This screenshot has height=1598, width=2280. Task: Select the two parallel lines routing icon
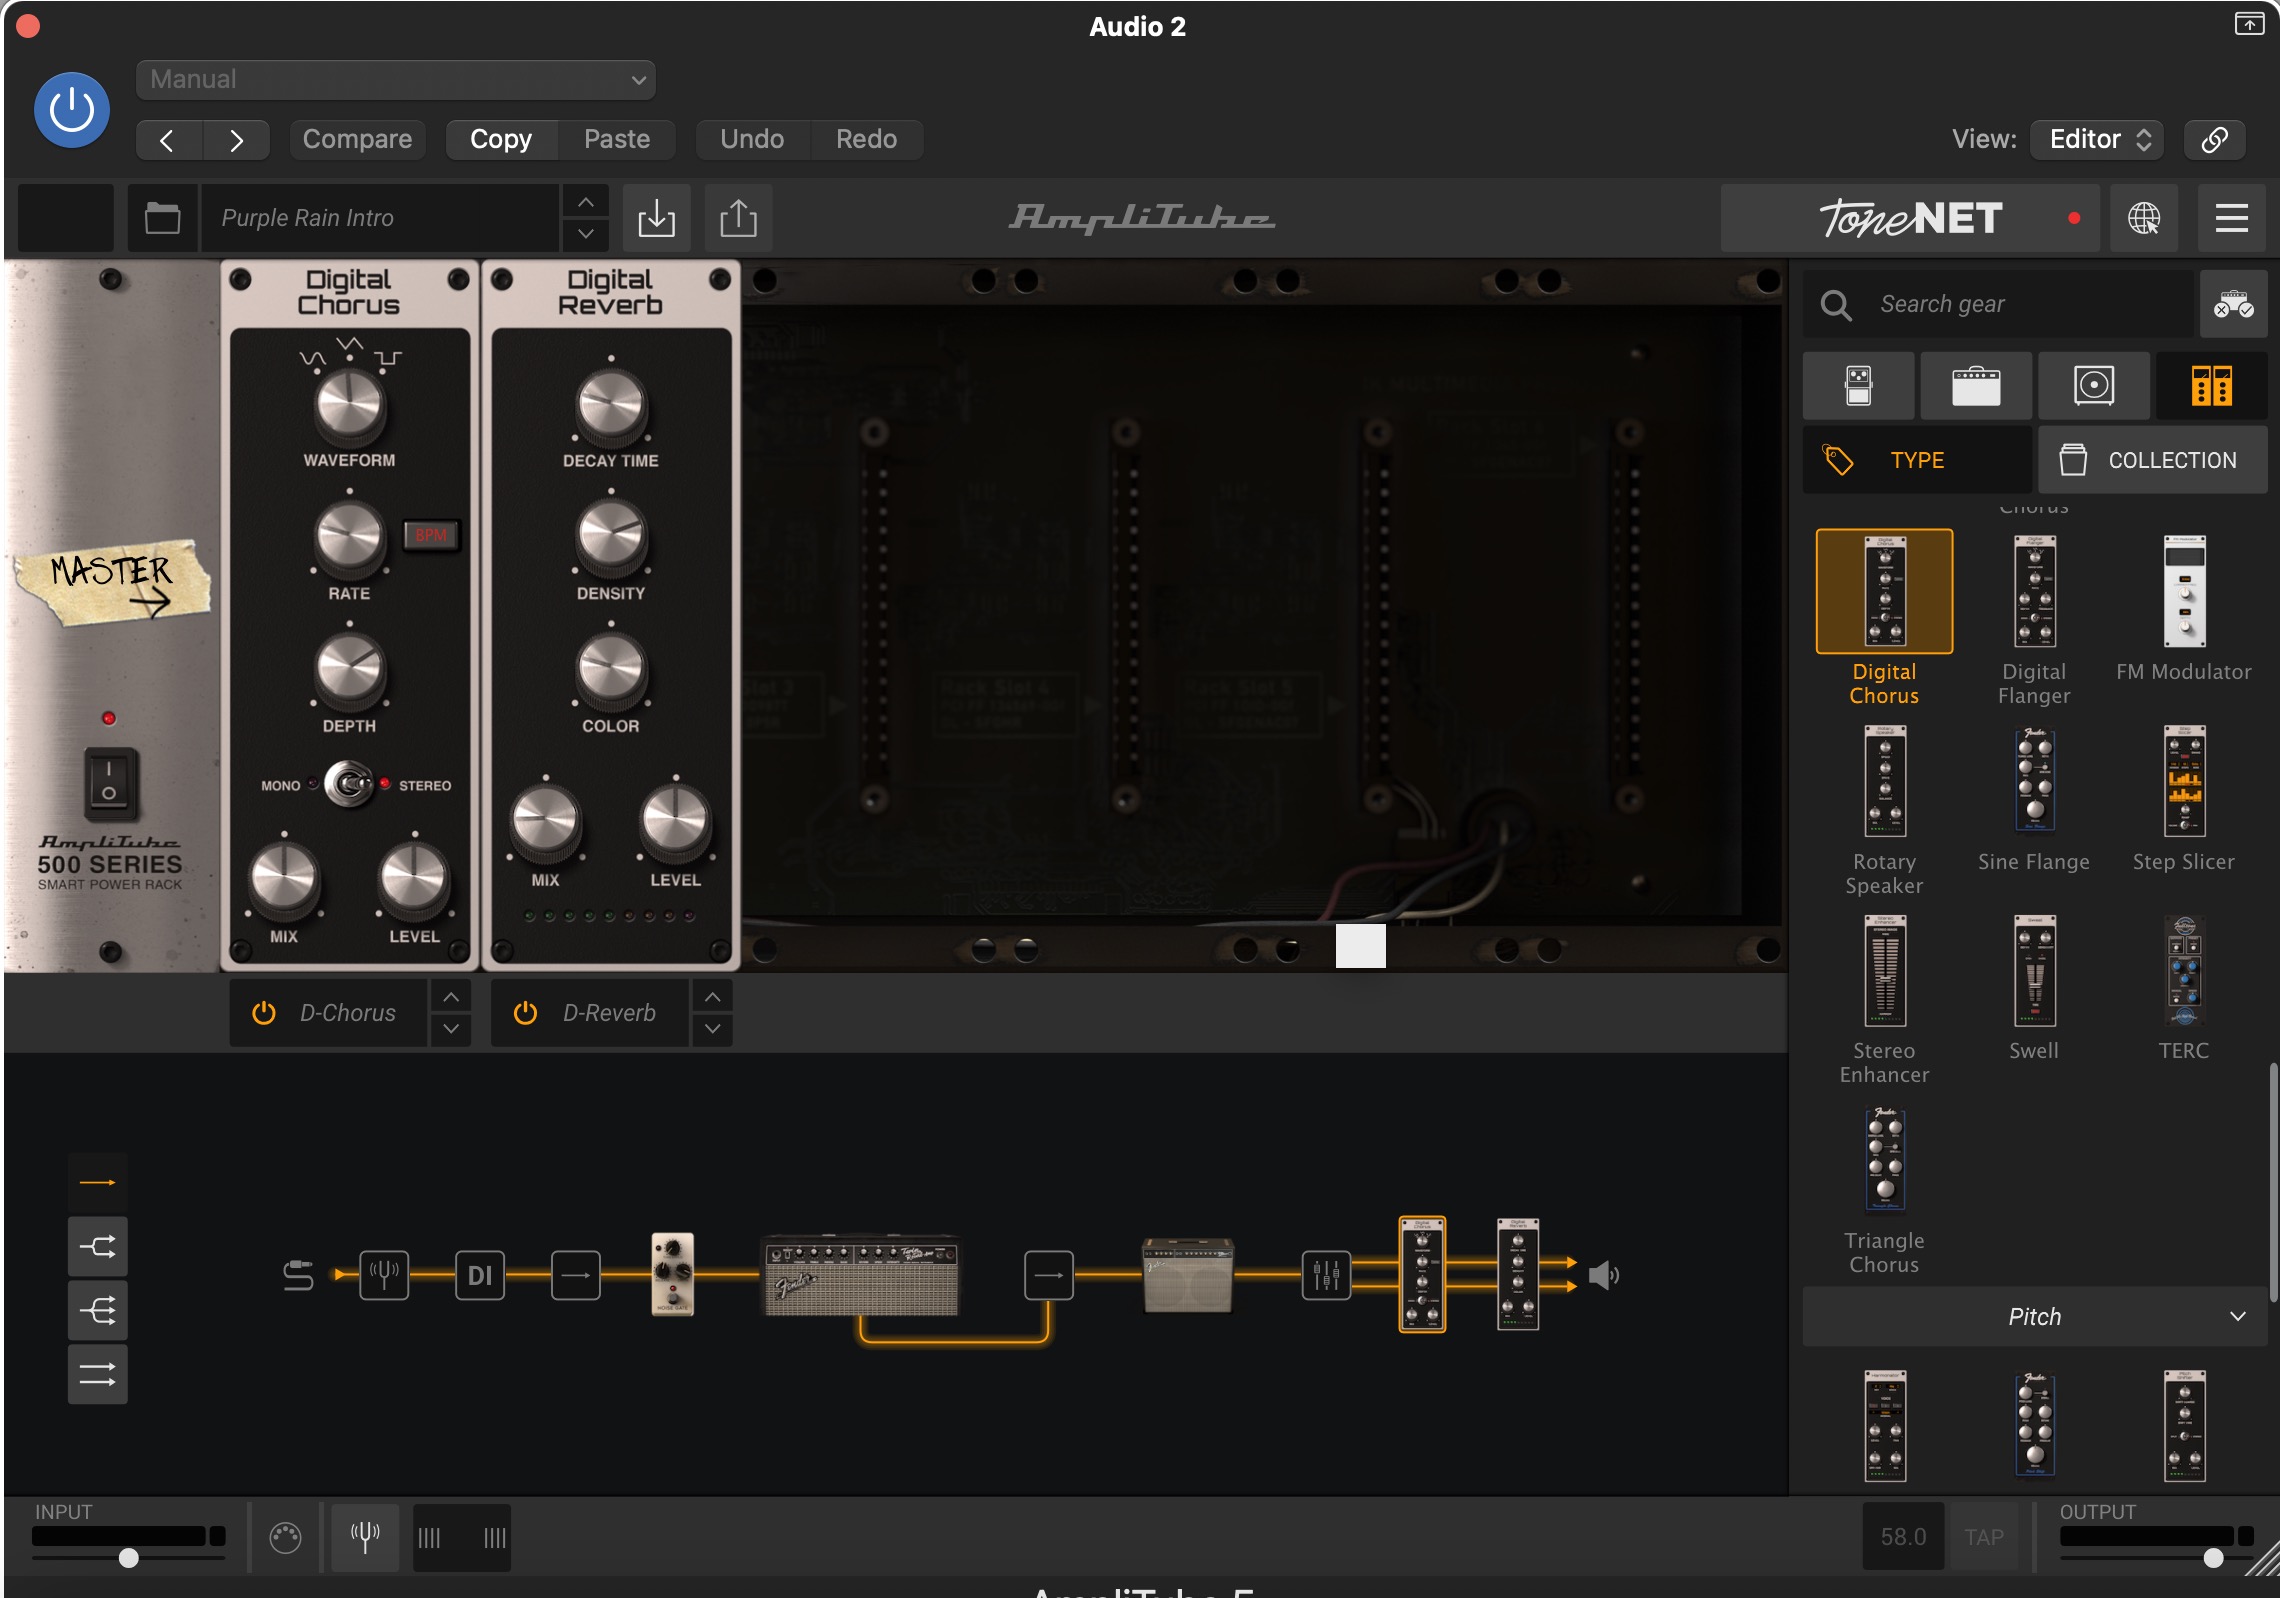click(x=98, y=1375)
